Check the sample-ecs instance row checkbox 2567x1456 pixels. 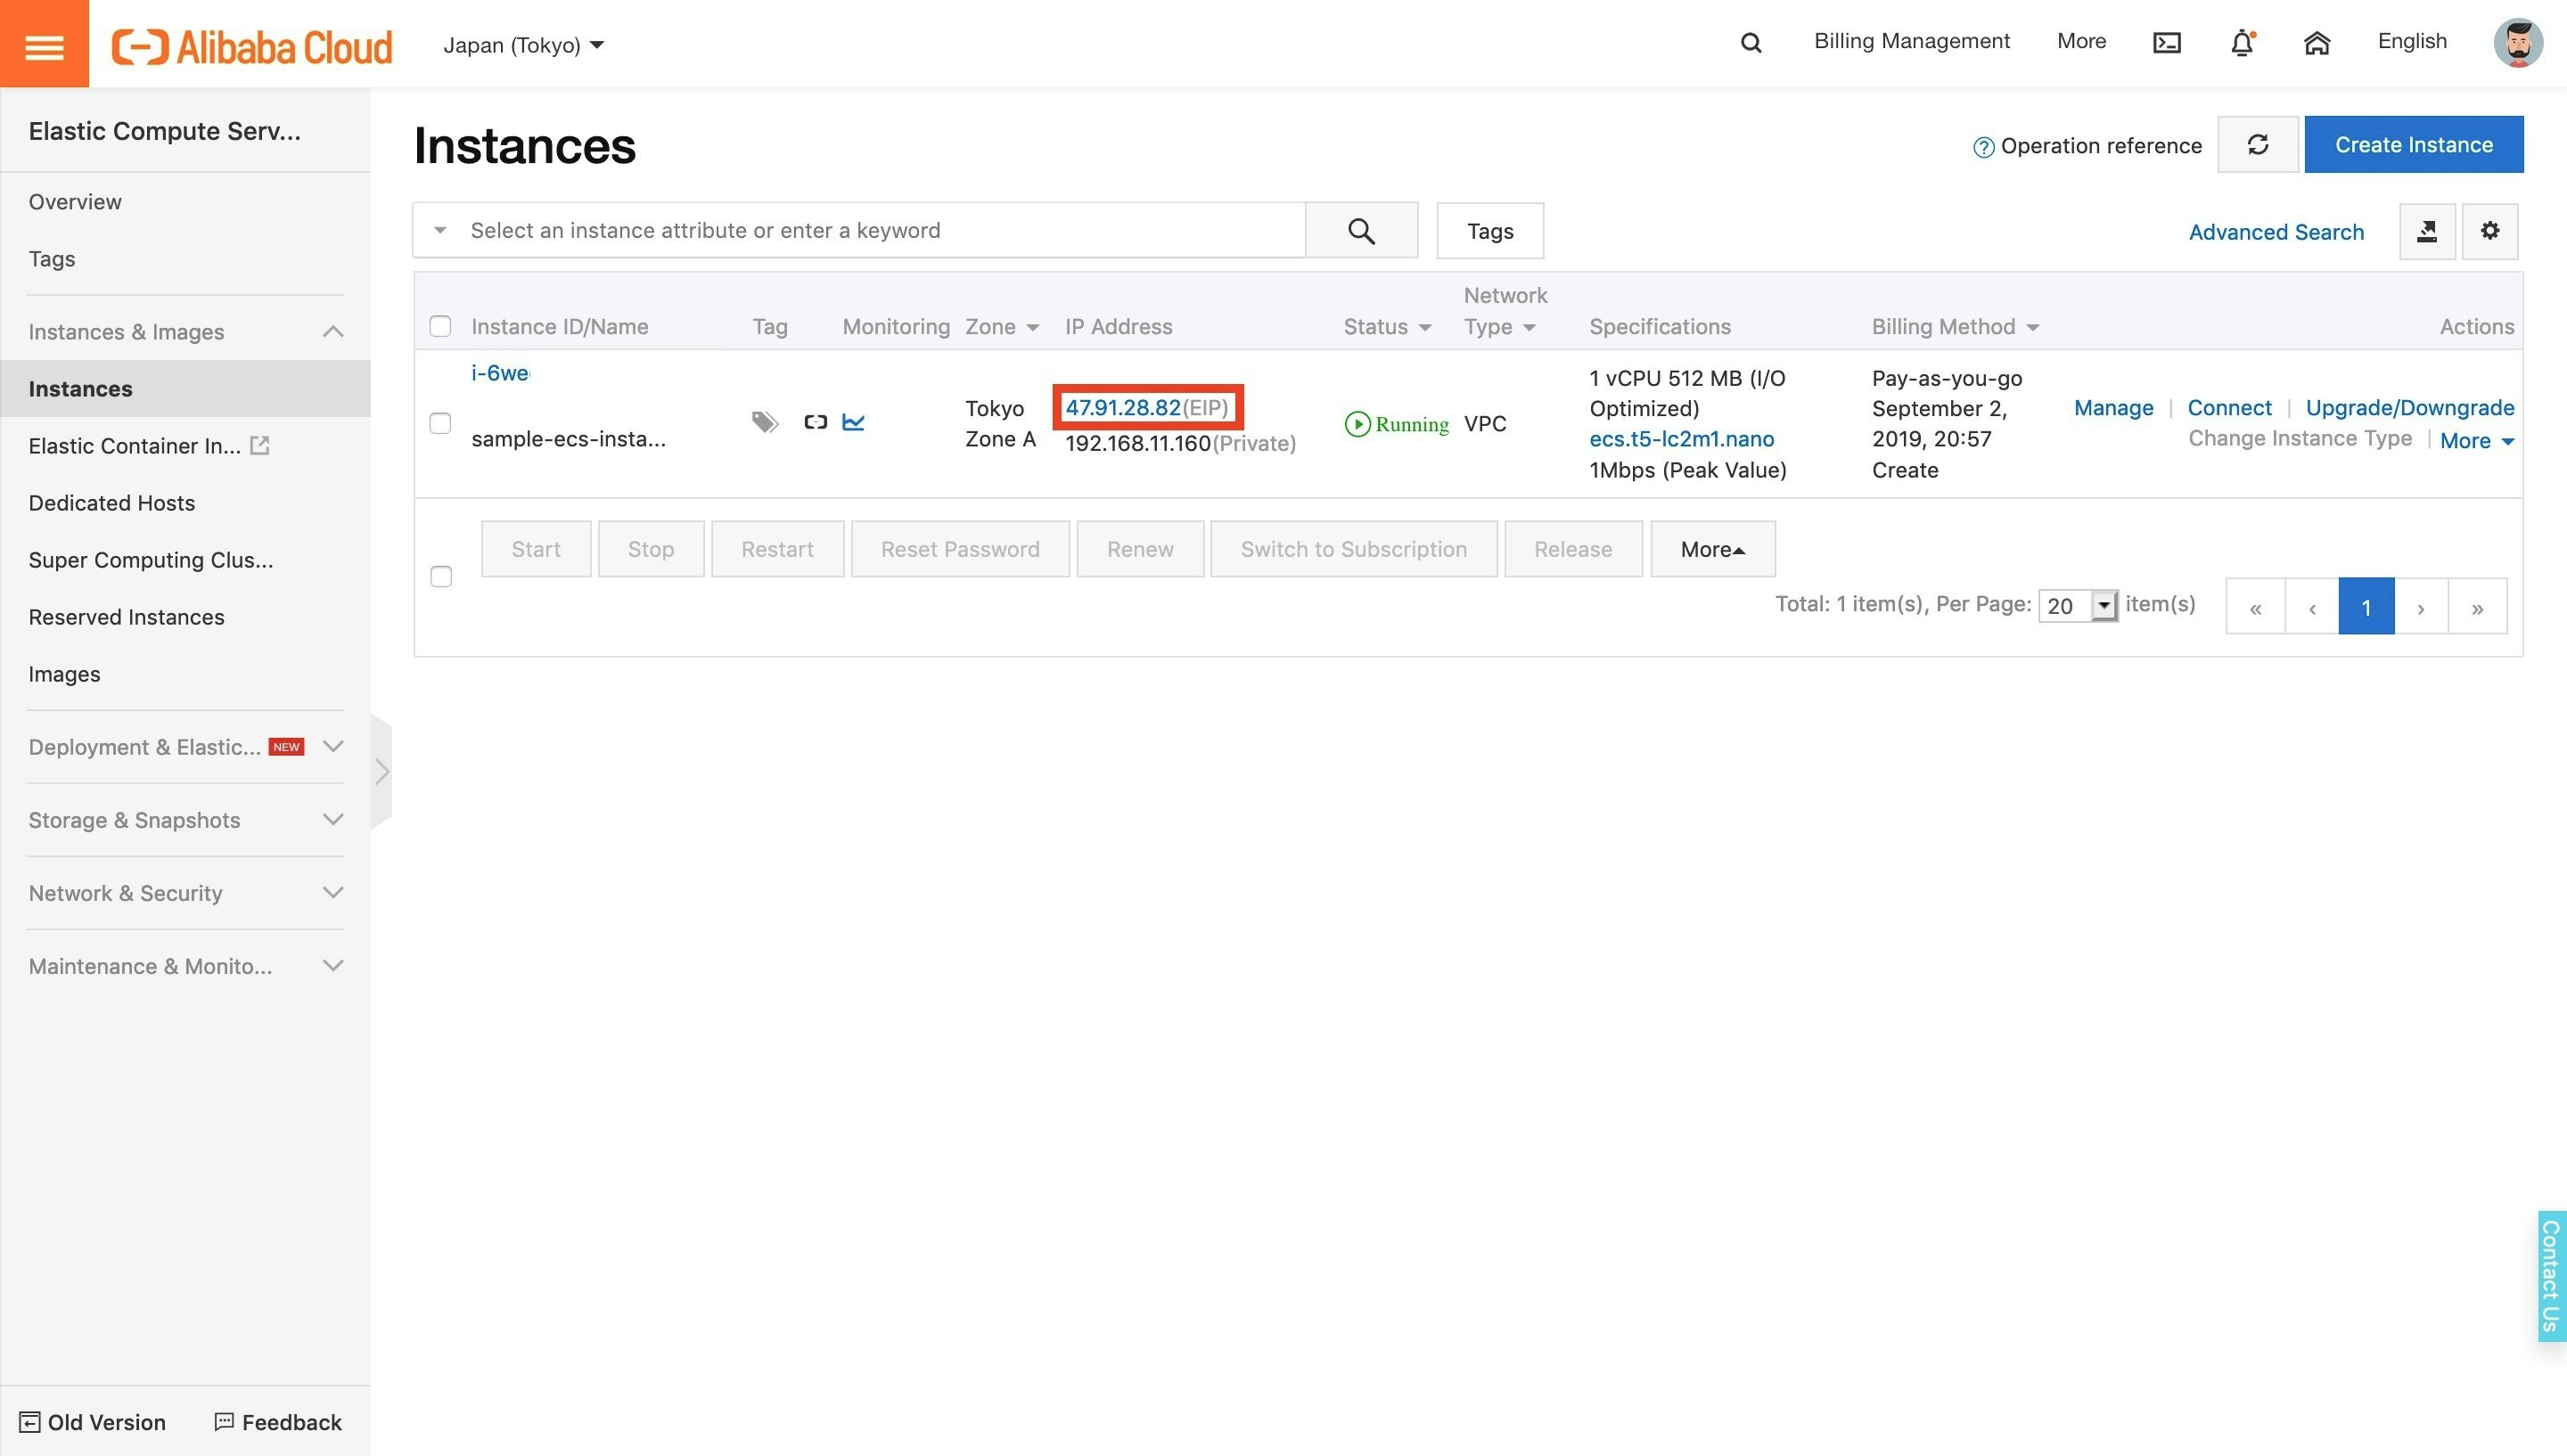440,423
